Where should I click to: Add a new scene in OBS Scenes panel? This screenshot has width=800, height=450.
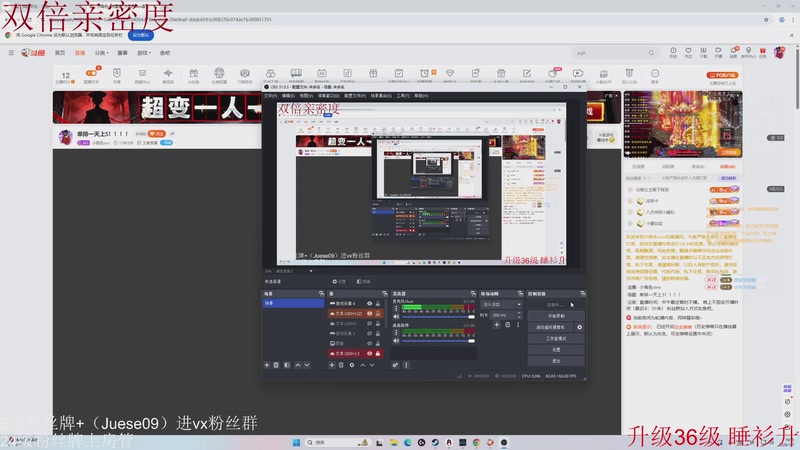click(267, 365)
